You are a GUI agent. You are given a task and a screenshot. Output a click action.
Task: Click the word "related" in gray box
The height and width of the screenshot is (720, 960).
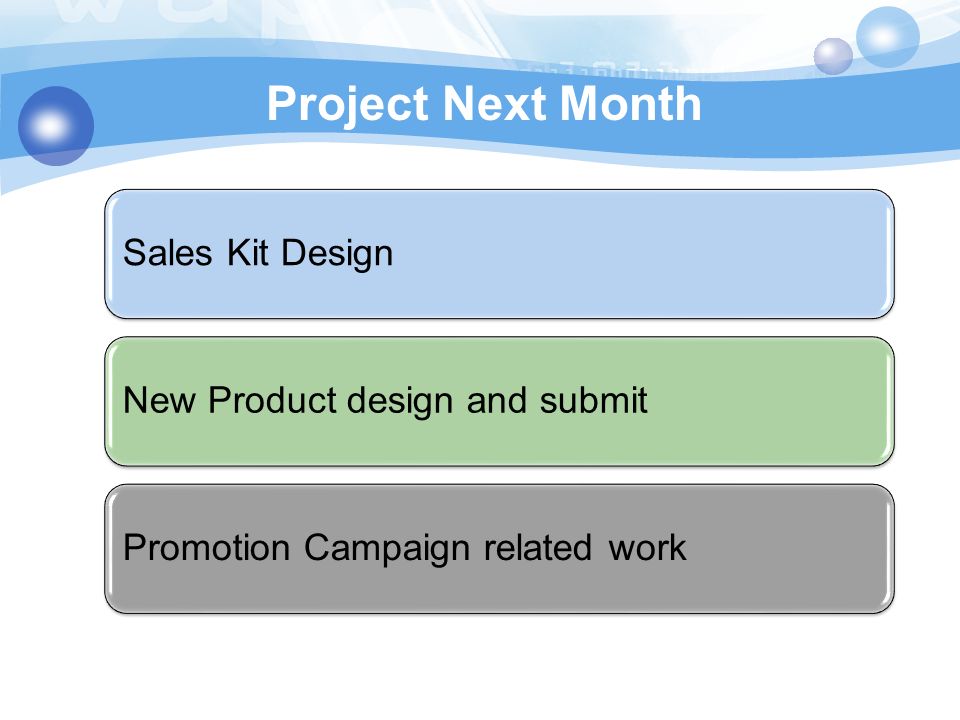click(538, 547)
